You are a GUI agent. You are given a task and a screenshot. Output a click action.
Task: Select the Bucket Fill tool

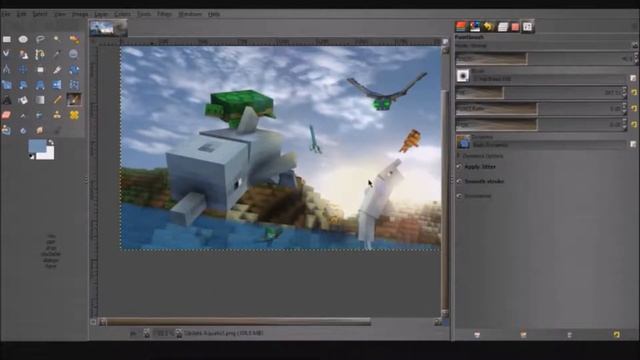tap(23, 100)
